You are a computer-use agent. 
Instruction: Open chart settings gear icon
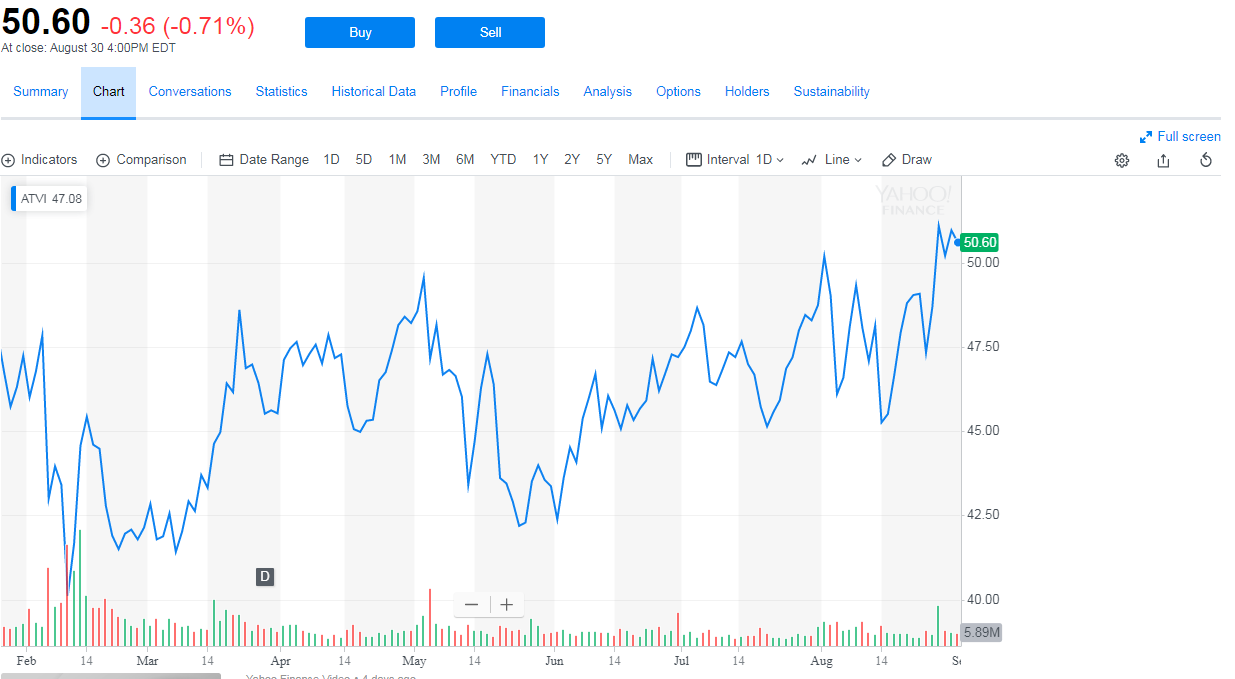click(x=1122, y=160)
